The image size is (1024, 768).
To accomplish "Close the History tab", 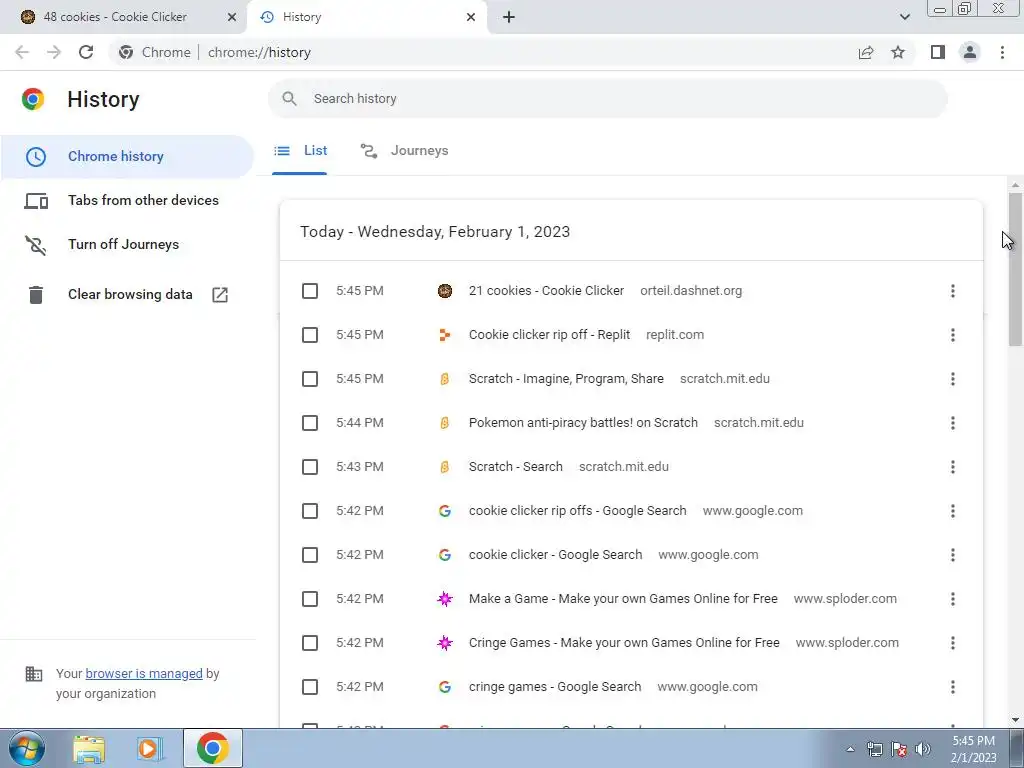I will click(471, 17).
